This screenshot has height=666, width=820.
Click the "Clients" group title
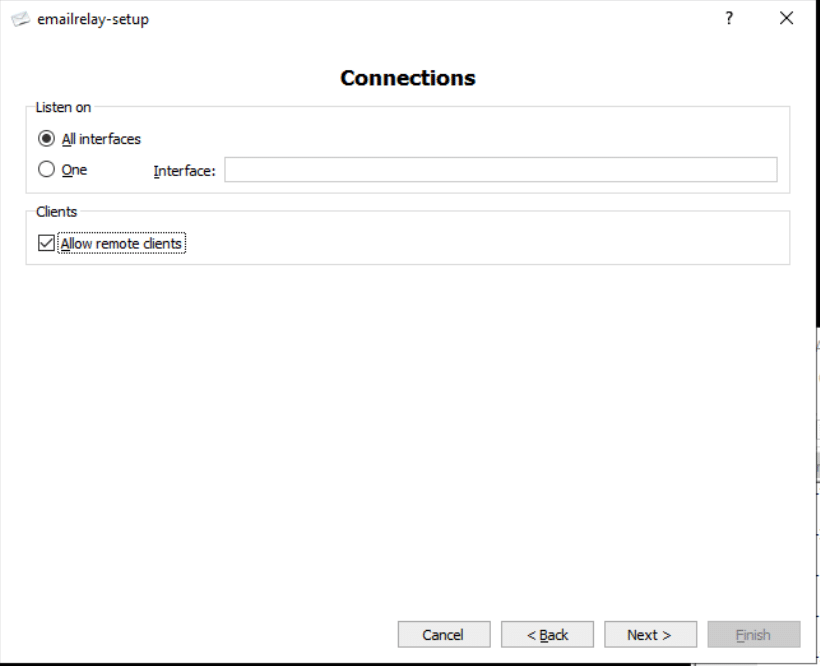coord(56,212)
